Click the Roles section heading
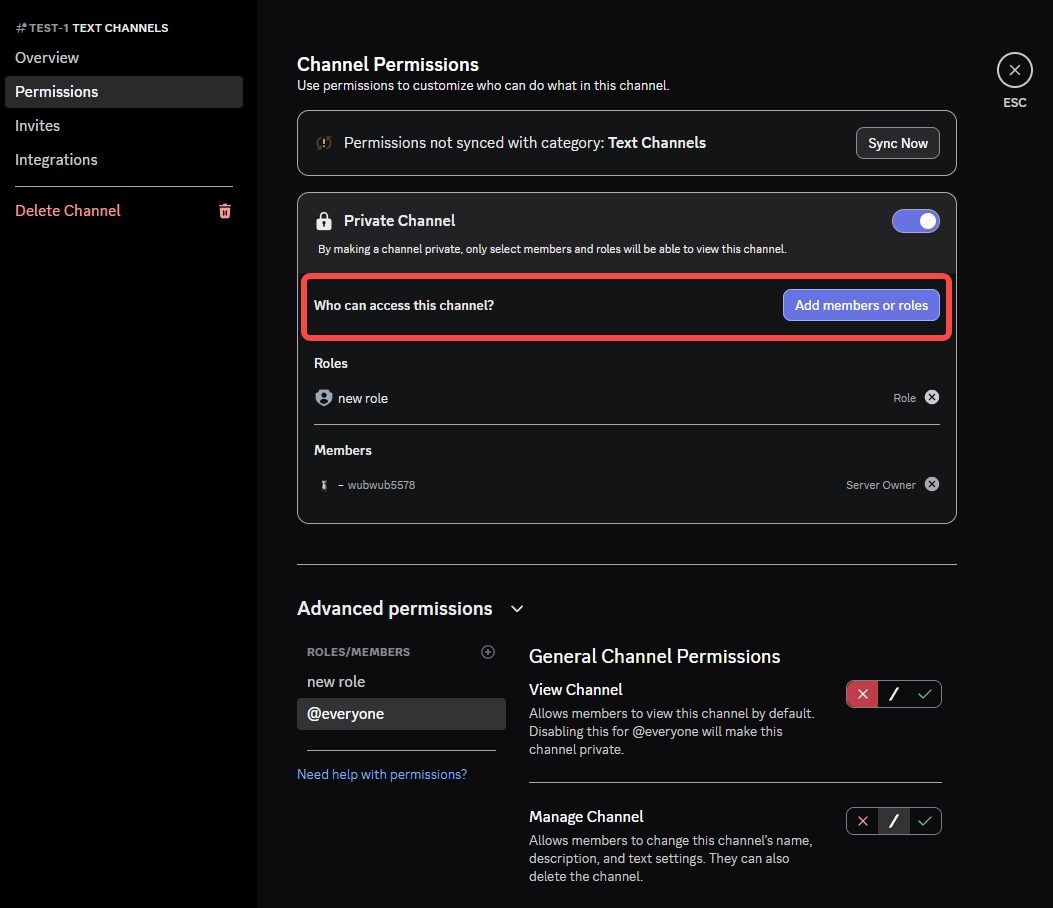Screen dimensions: 1053x908 click(330, 363)
